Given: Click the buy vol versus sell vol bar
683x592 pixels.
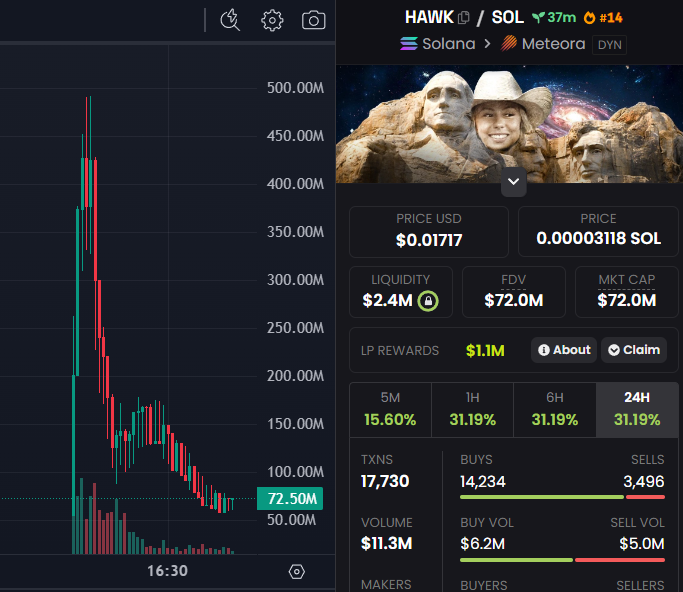Looking at the screenshot, I should [562, 560].
